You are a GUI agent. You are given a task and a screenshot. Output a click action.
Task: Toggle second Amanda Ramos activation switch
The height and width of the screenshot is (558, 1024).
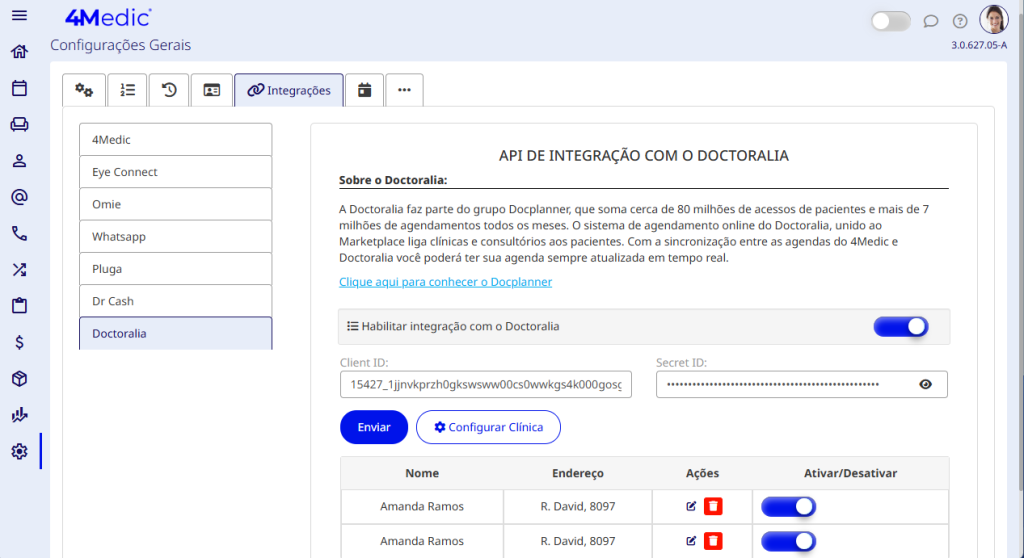click(x=788, y=541)
